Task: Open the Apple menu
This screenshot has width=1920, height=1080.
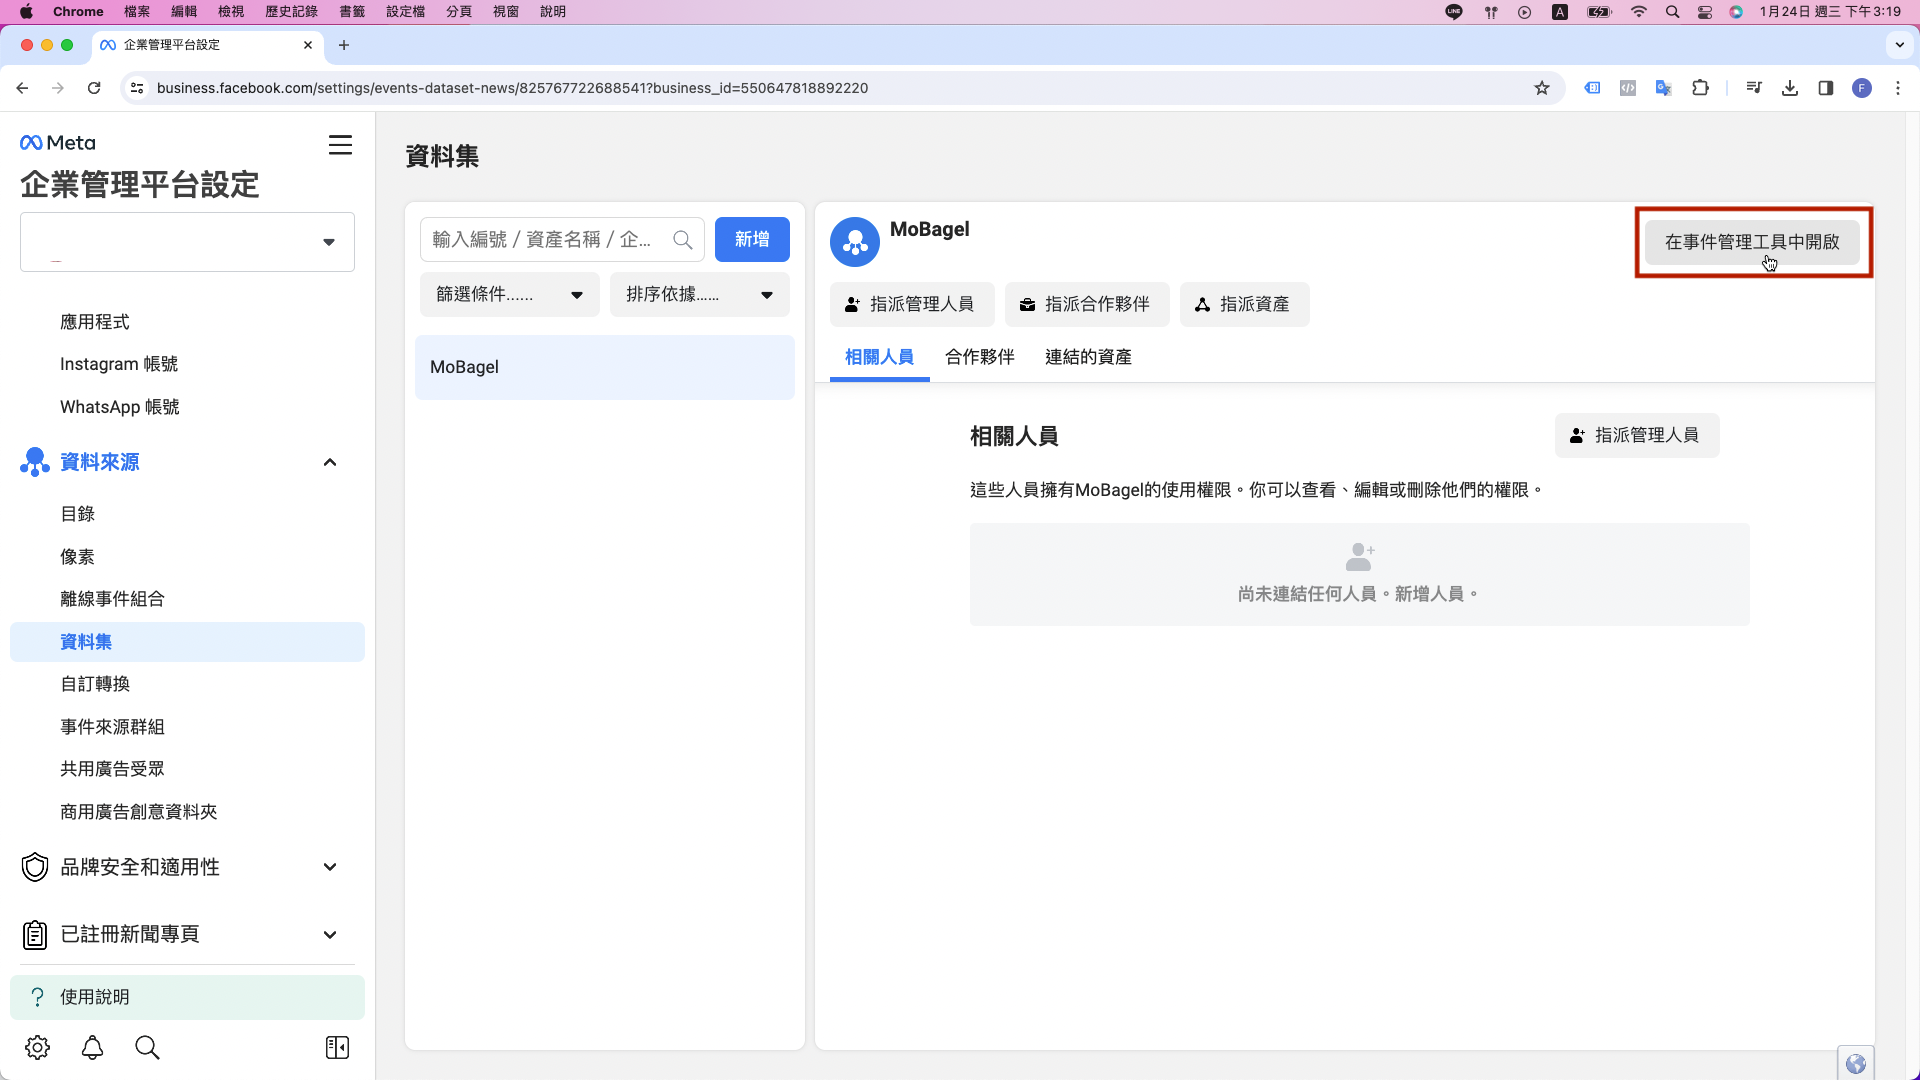Action: pos(27,12)
